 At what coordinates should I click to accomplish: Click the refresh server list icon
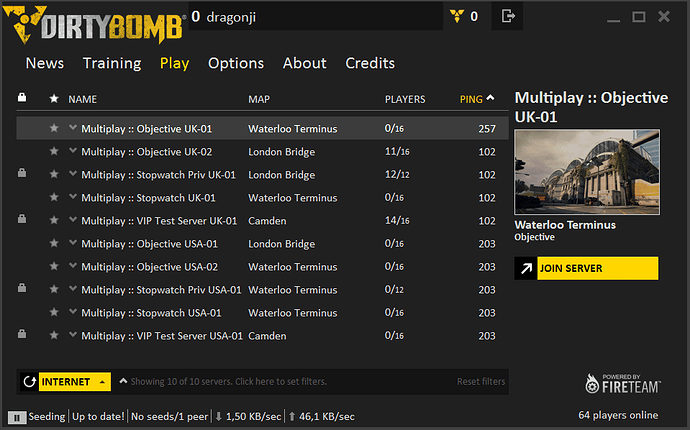click(29, 382)
